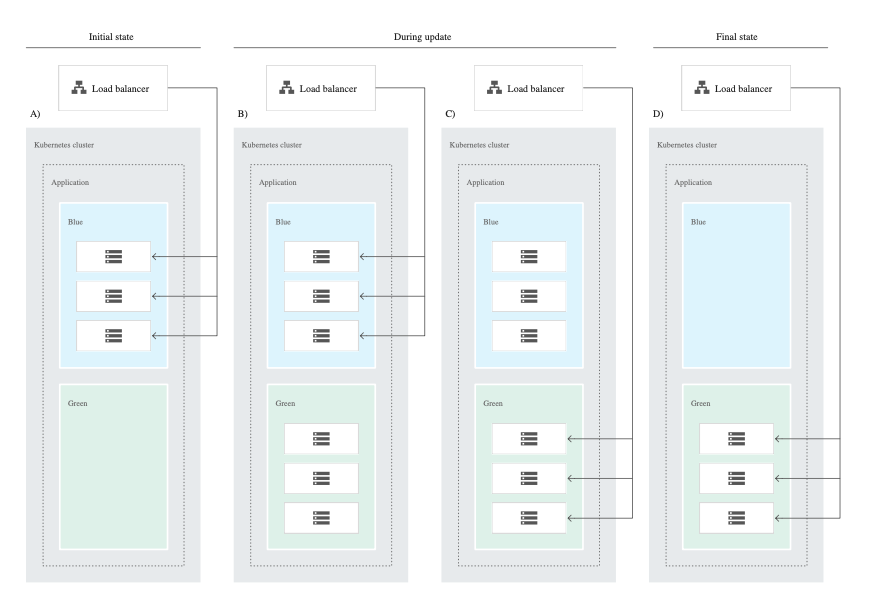Click the 'Load balancer' text in diagram C
This screenshot has height=605, width=882.
[x=536, y=88]
